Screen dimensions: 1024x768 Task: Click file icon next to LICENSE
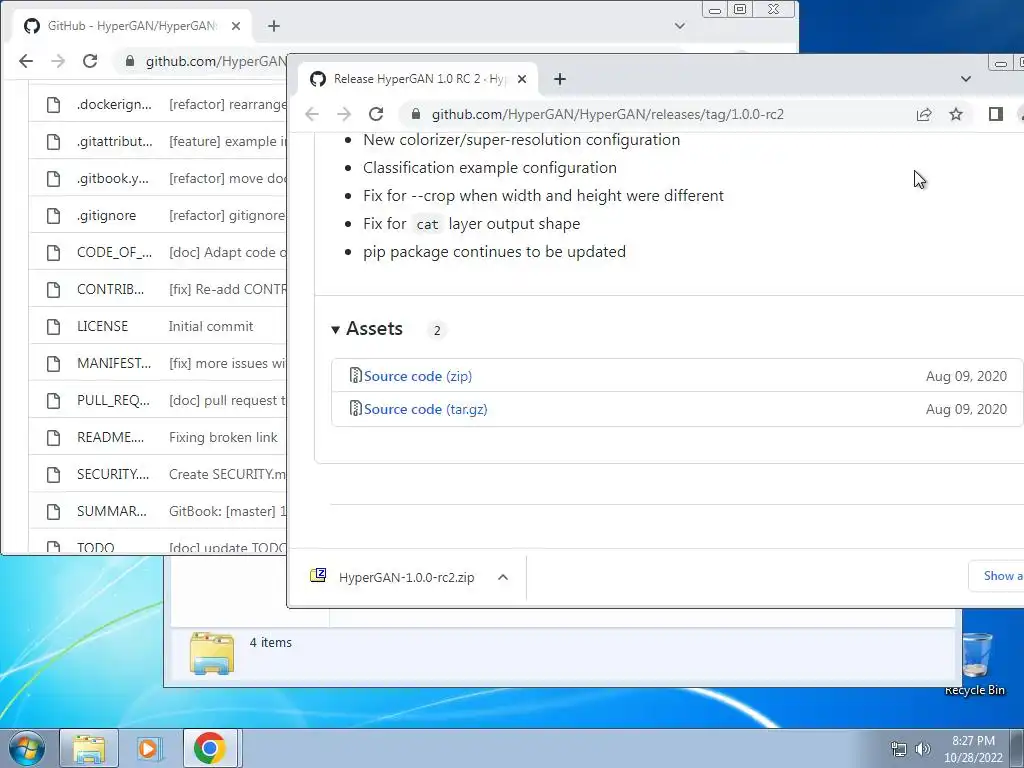pyautogui.click(x=54, y=327)
